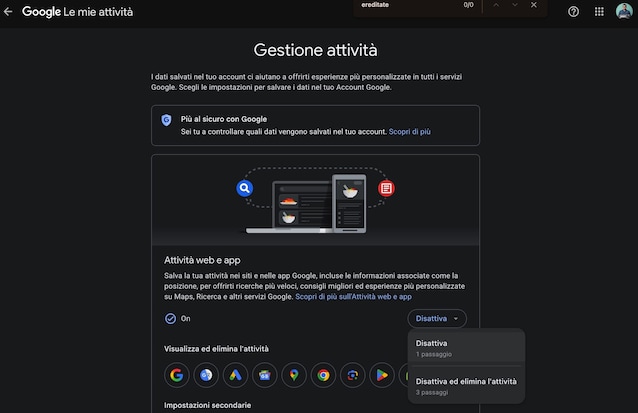Click the Attività web e app heading
The height and width of the screenshot is (413, 638).
pos(202,260)
